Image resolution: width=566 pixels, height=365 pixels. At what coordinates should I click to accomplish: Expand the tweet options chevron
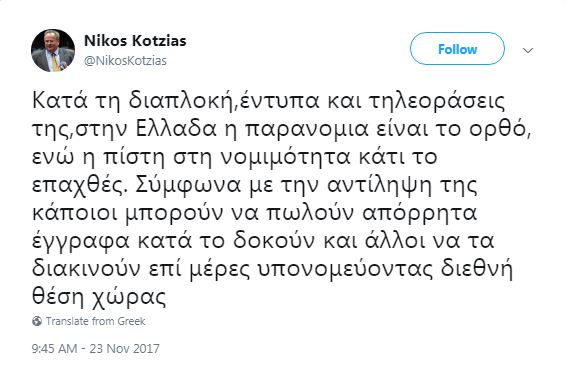[x=528, y=50]
